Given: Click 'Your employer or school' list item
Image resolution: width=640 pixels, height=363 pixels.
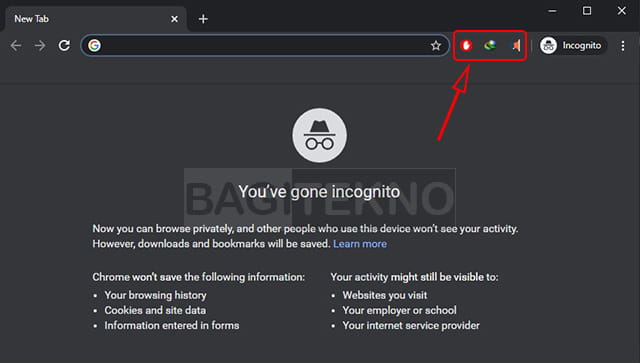Looking at the screenshot, I should (400, 310).
